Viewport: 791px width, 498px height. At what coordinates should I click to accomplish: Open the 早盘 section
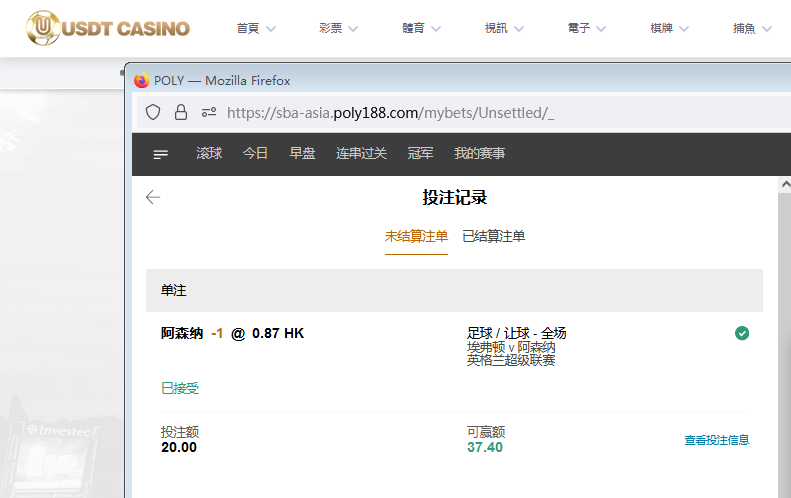(302, 153)
